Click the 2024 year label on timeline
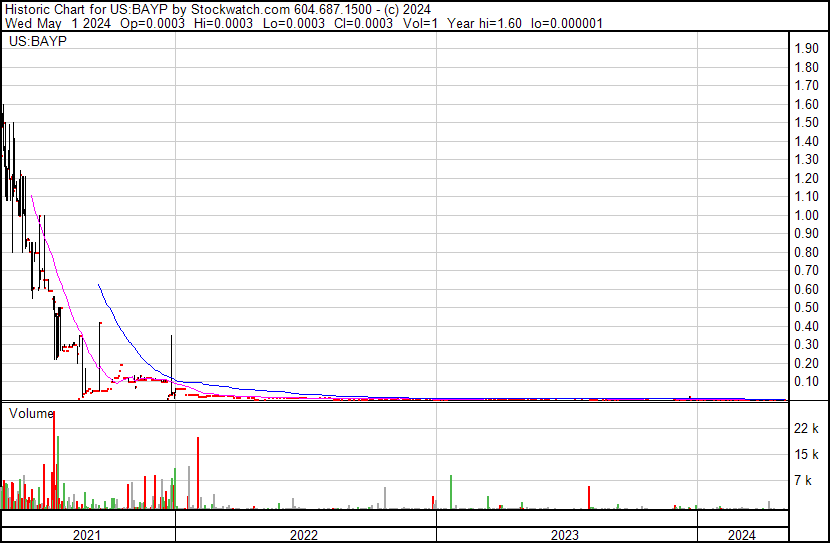This screenshot has height=543, width=830. [742, 535]
